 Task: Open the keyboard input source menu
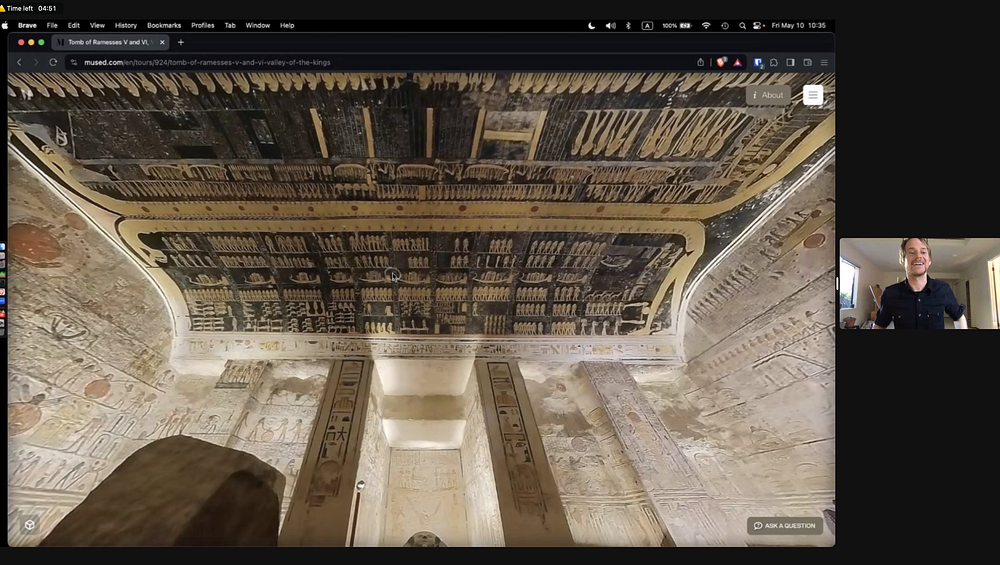pos(647,26)
